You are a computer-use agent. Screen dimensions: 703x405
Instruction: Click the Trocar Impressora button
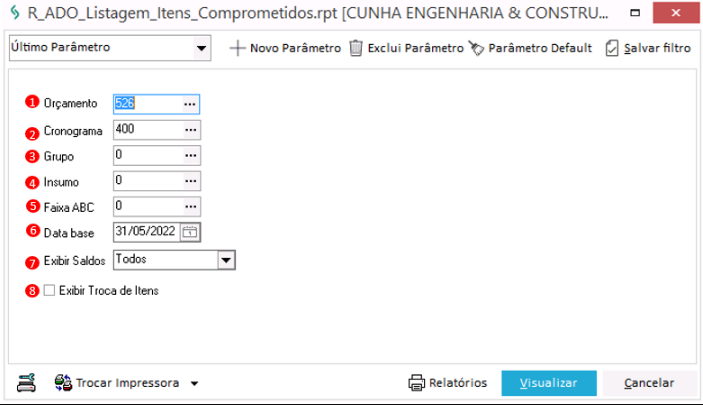pyautogui.click(x=117, y=383)
